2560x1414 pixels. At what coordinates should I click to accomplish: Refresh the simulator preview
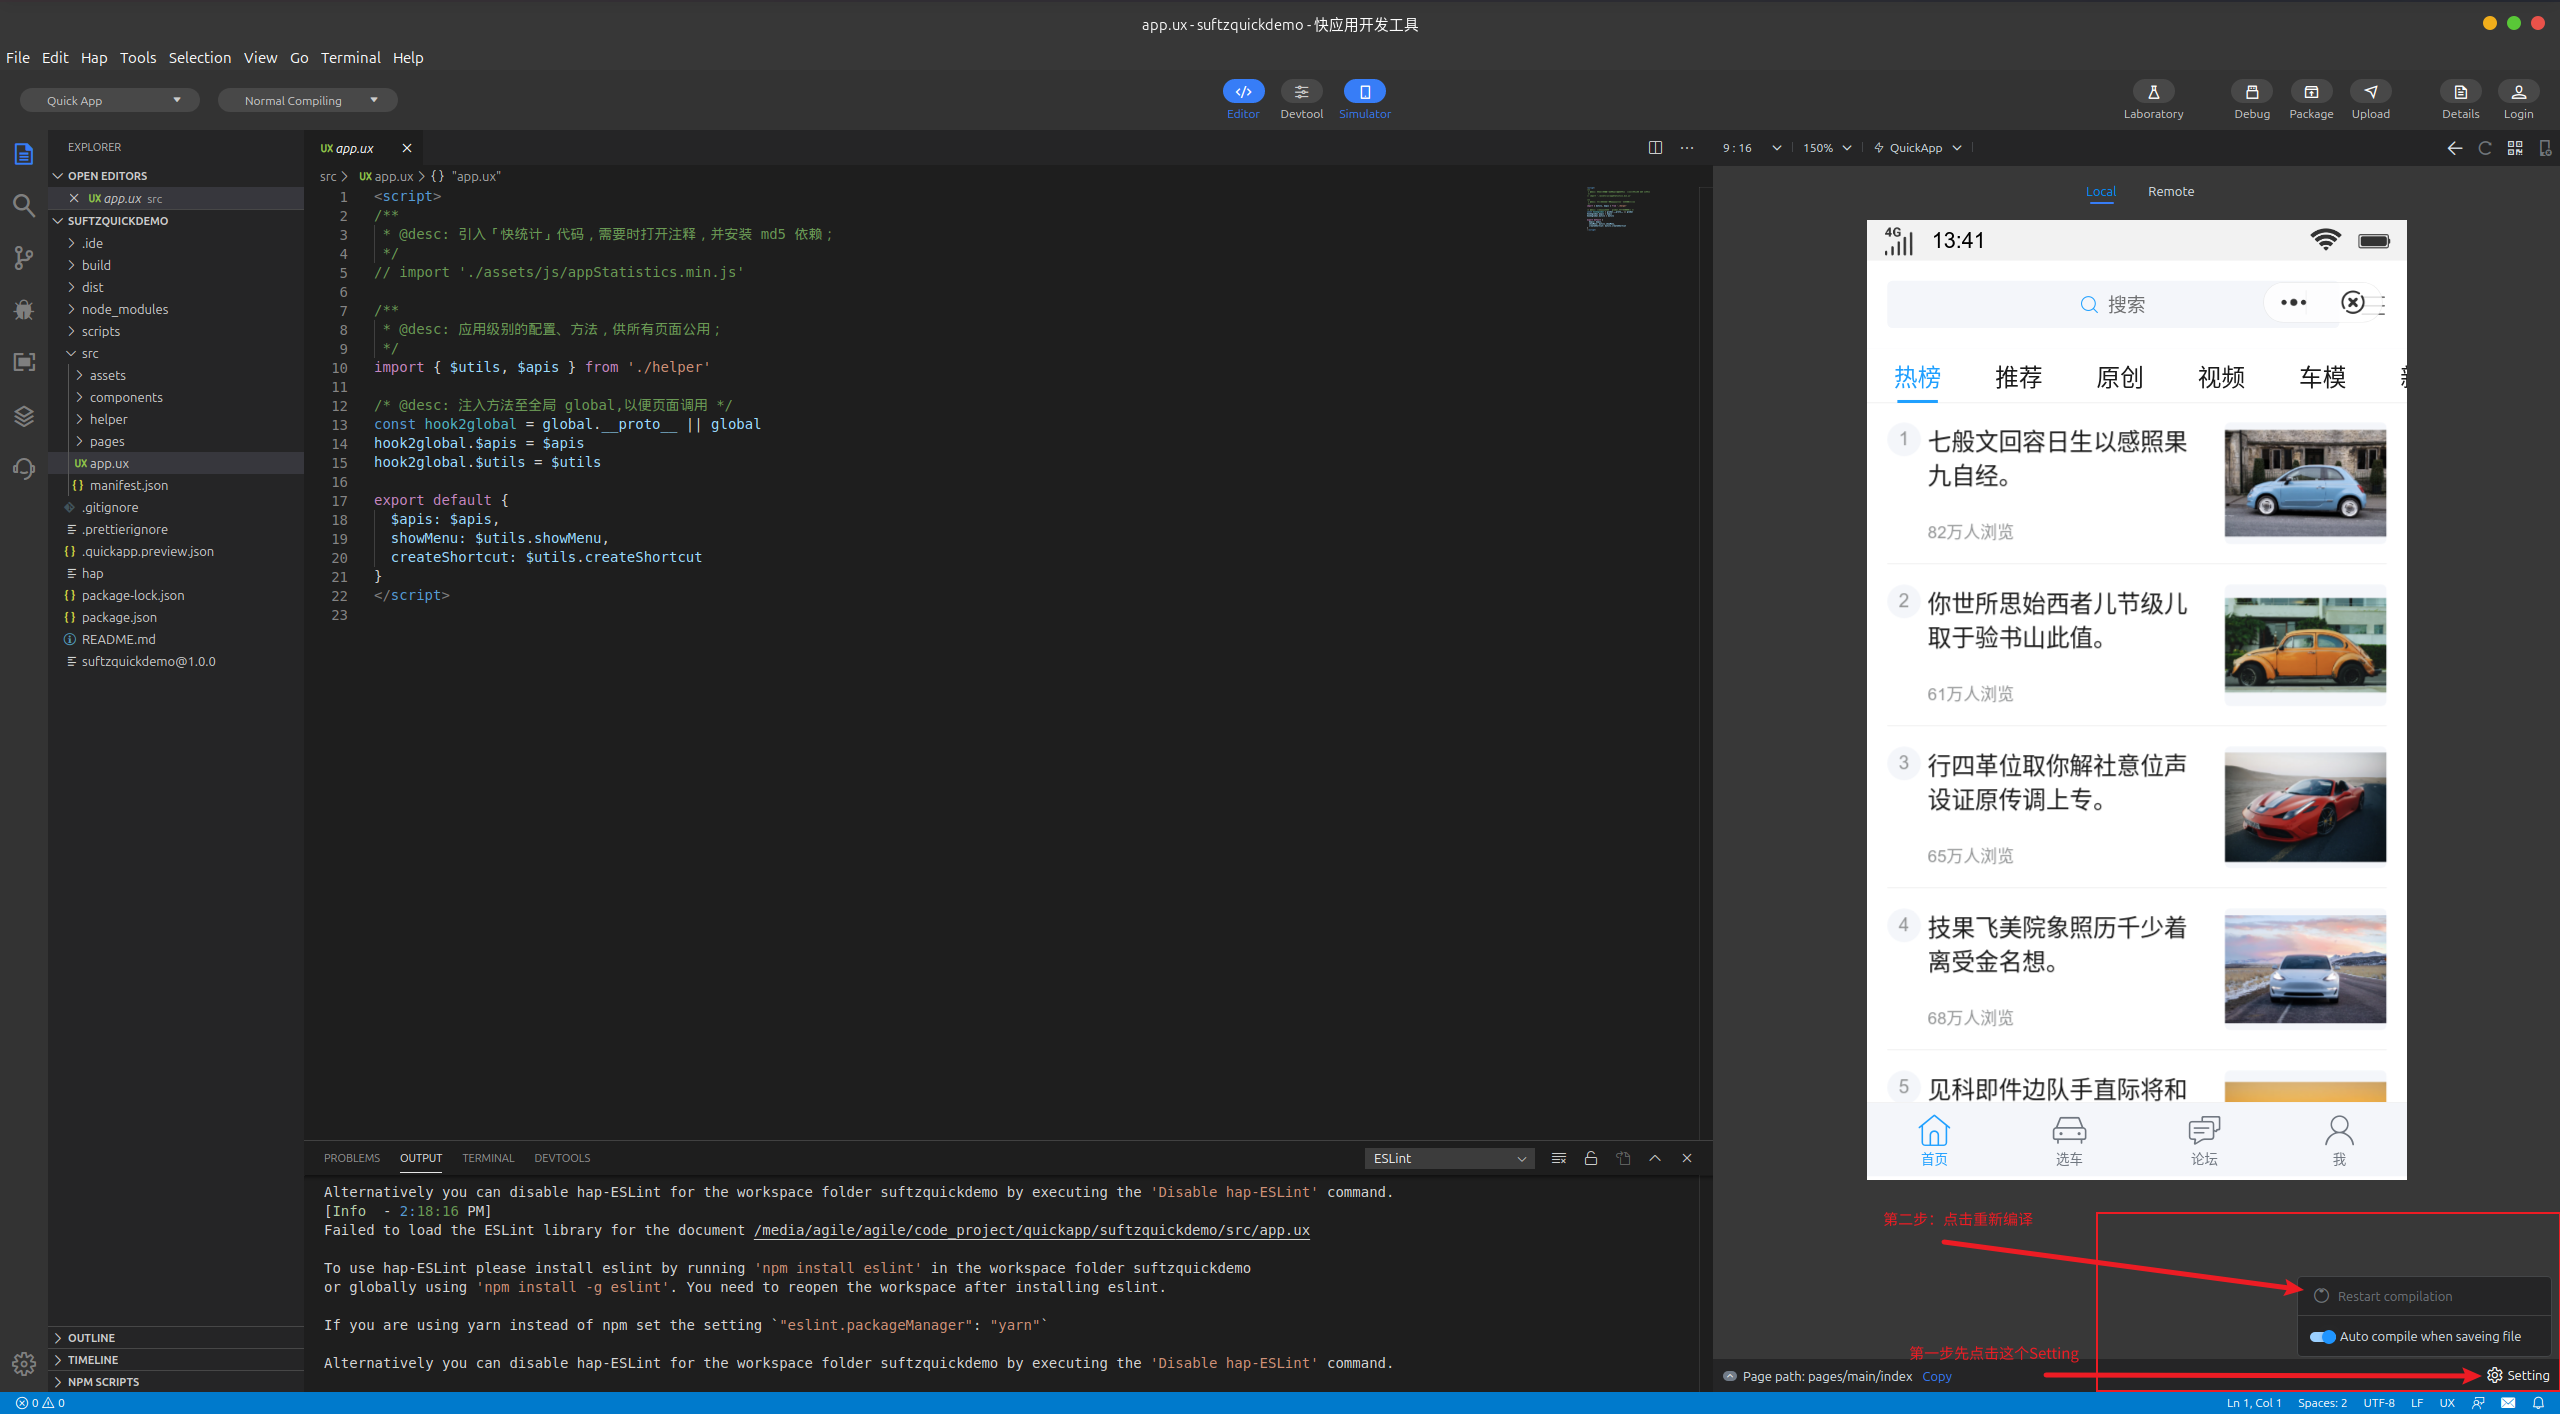point(2484,148)
